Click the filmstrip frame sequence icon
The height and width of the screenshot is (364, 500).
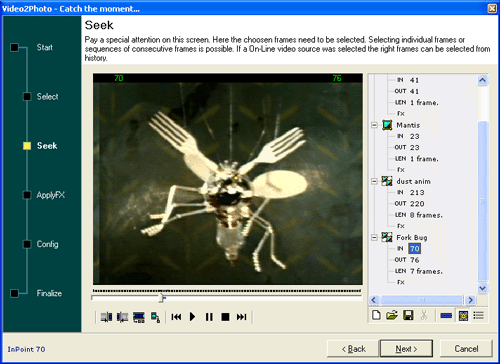tap(139, 317)
